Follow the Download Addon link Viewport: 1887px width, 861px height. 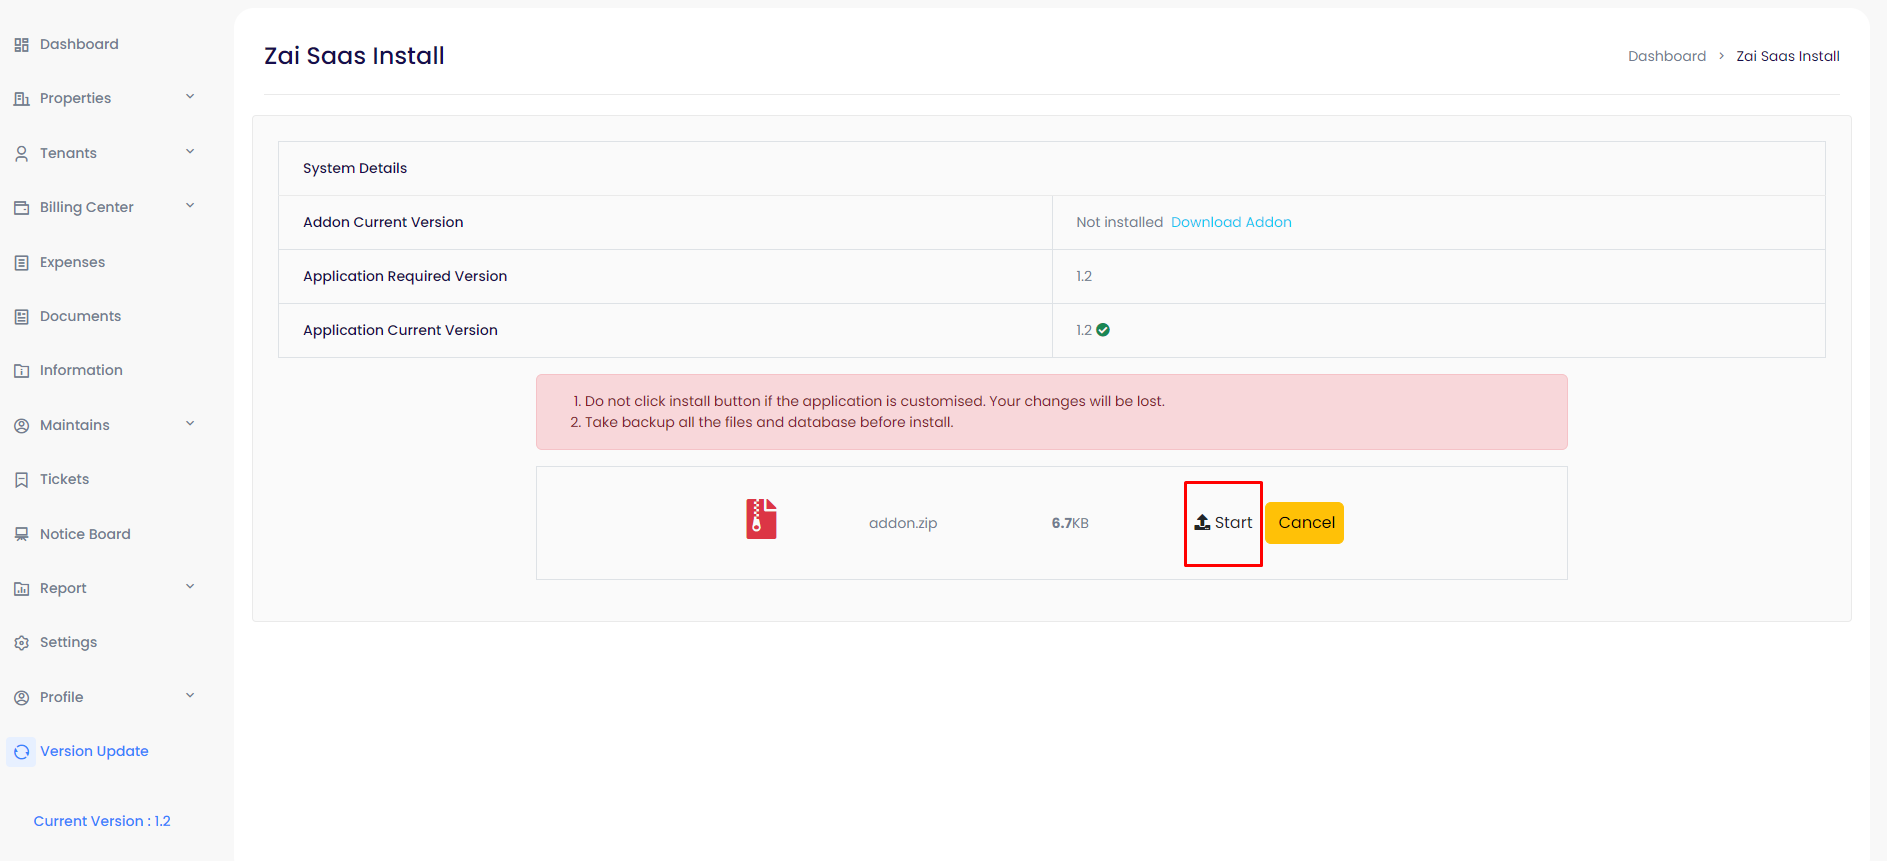coord(1231,222)
